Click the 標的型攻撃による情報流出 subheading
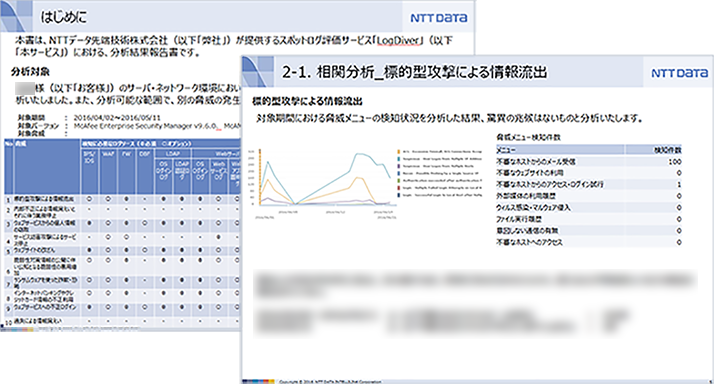Screen dimensions: 714x384 [307, 101]
